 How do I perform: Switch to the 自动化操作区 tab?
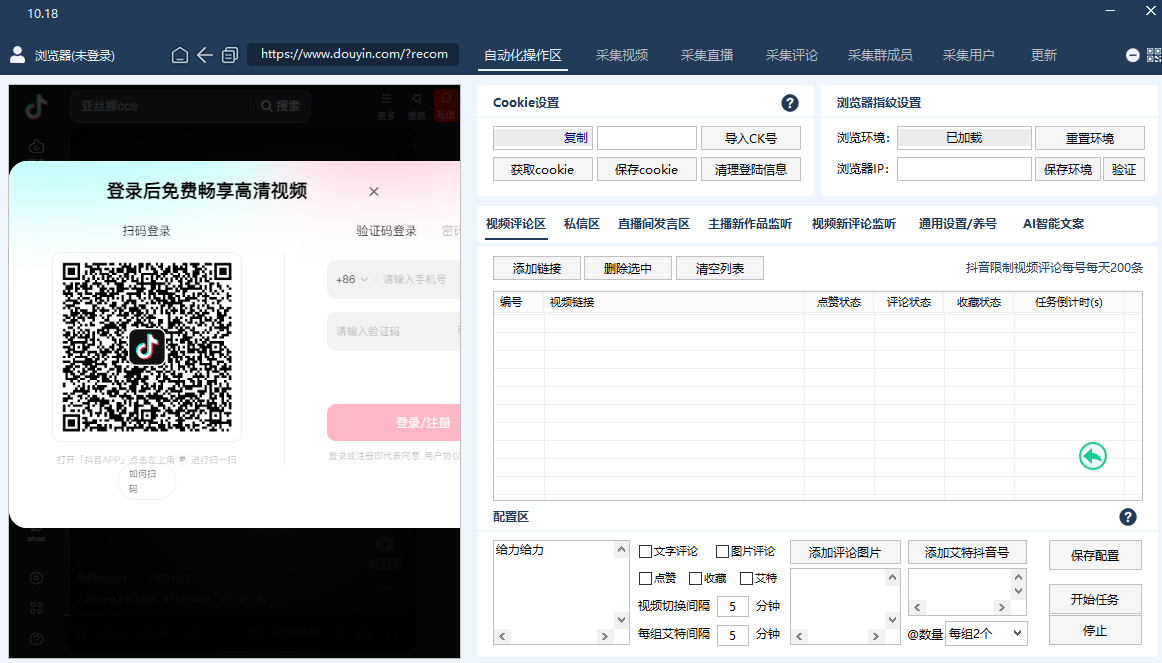point(522,56)
